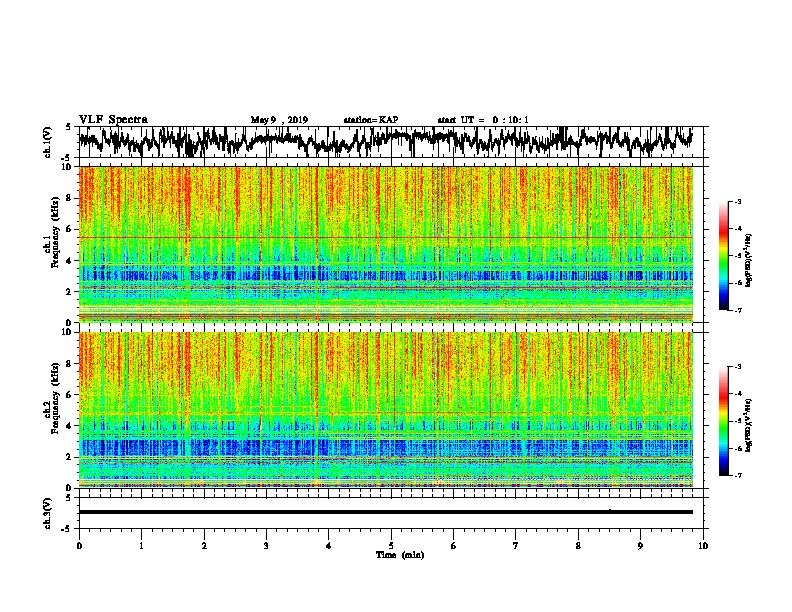The image size is (792, 612).
Task: Click the "6" tick on the time axis
Action: pos(454,546)
